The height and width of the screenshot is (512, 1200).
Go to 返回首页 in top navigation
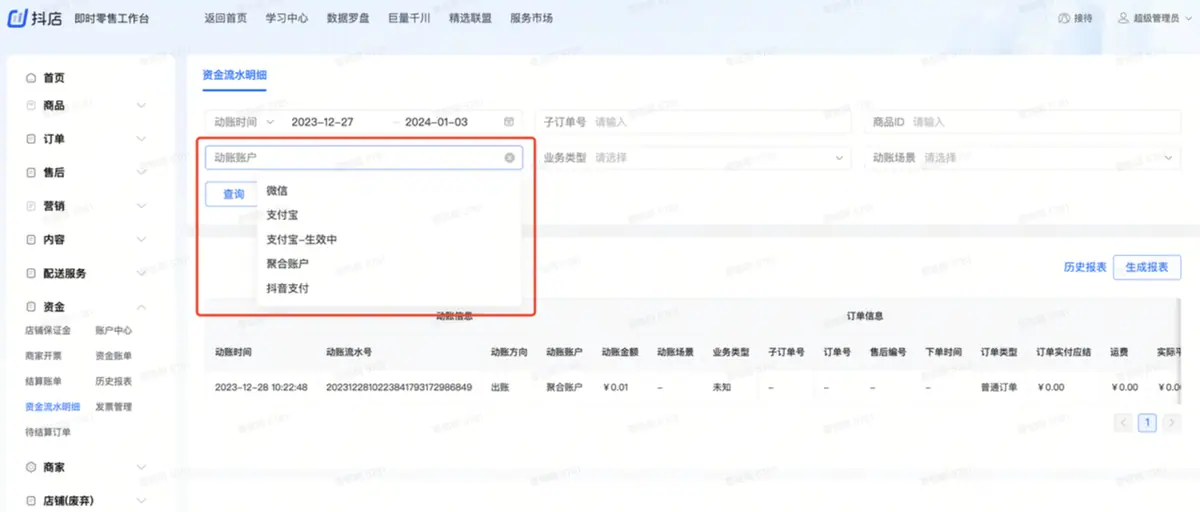pos(225,18)
